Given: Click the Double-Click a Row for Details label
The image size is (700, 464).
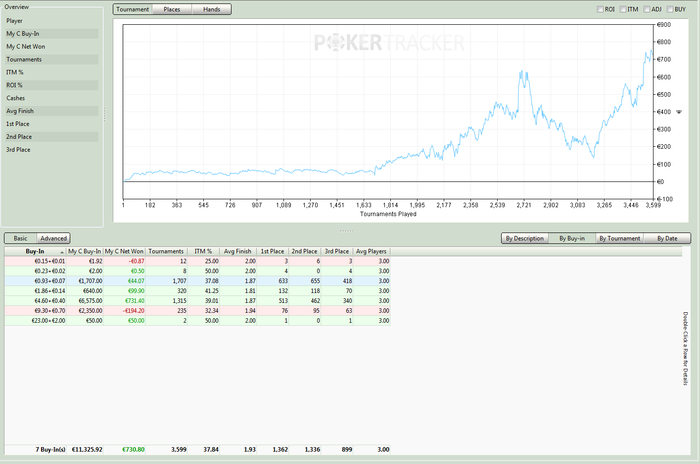Looking at the screenshot, I should pos(685,348).
